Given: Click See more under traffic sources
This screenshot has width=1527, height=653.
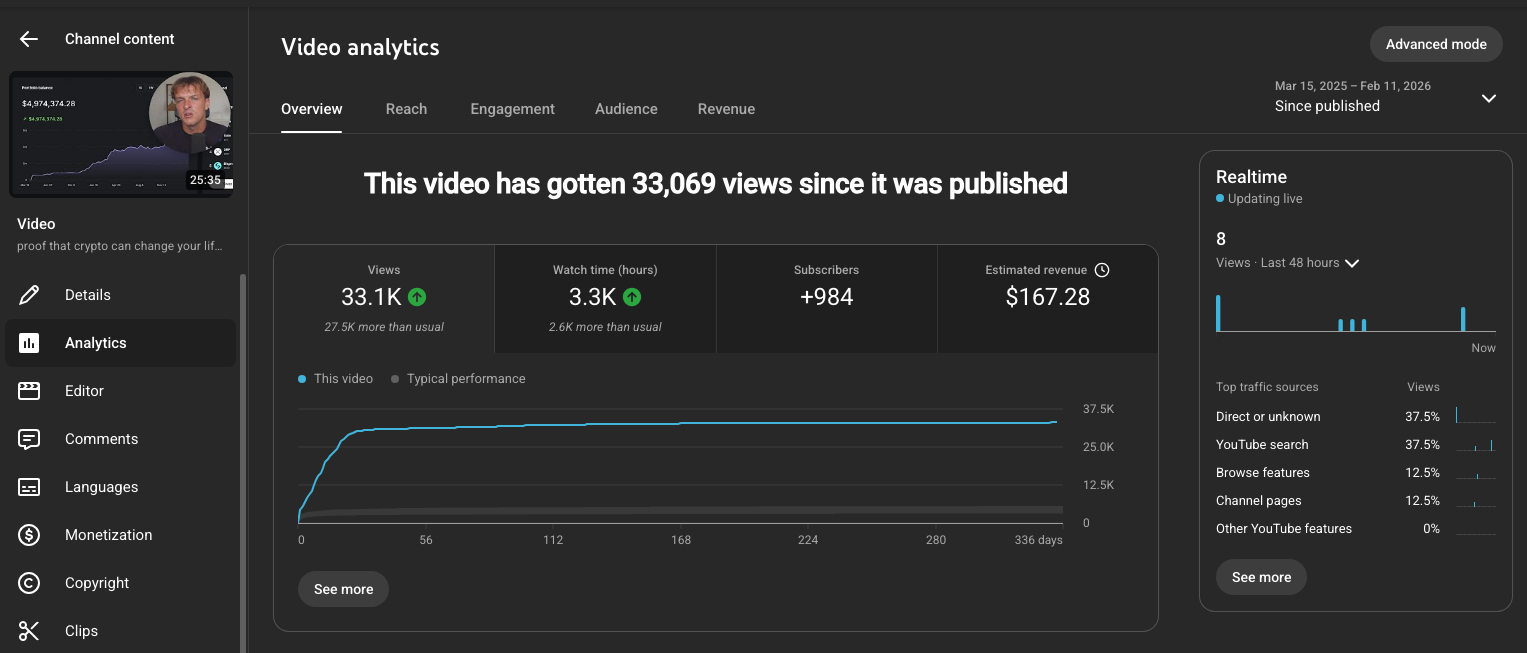Looking at the screenshot, I should pos(1261,577).
